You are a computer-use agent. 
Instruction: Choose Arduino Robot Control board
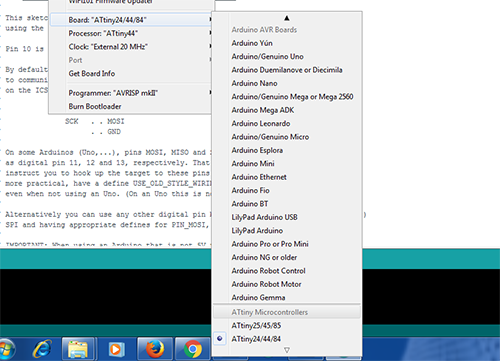(x=287, y=271)
